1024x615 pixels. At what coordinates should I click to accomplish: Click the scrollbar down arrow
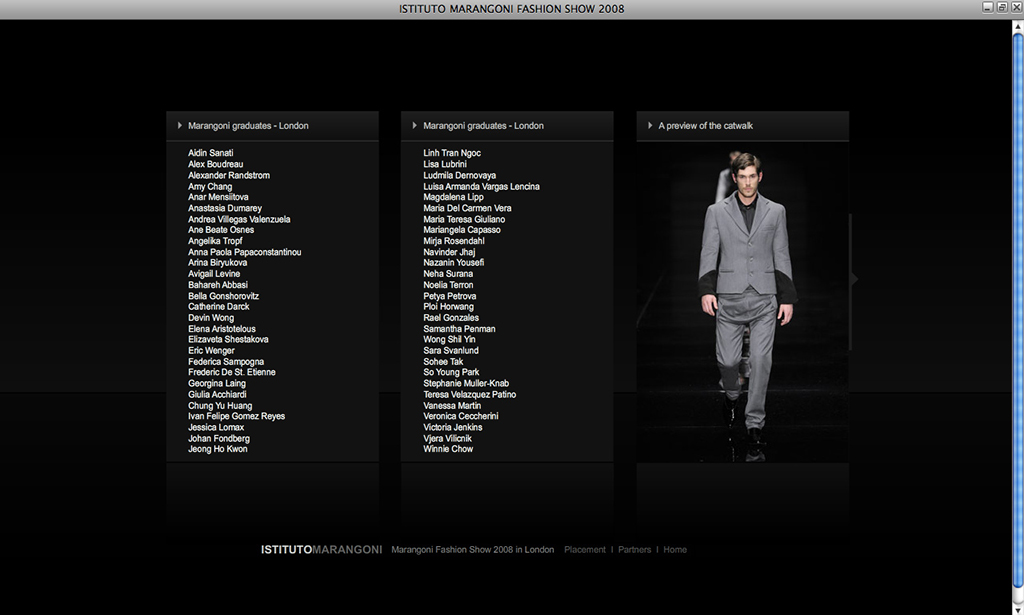point(1017,609)
